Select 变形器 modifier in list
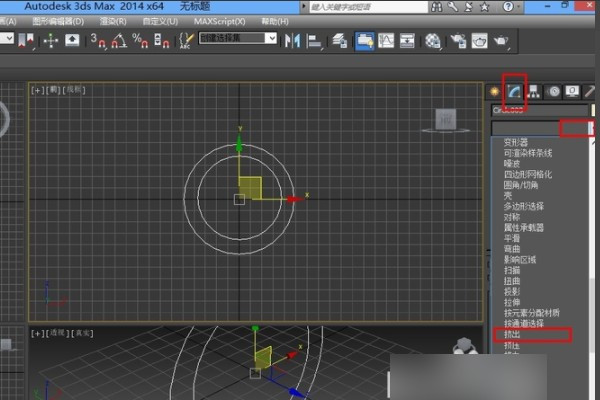 click(x=515, y=142)
